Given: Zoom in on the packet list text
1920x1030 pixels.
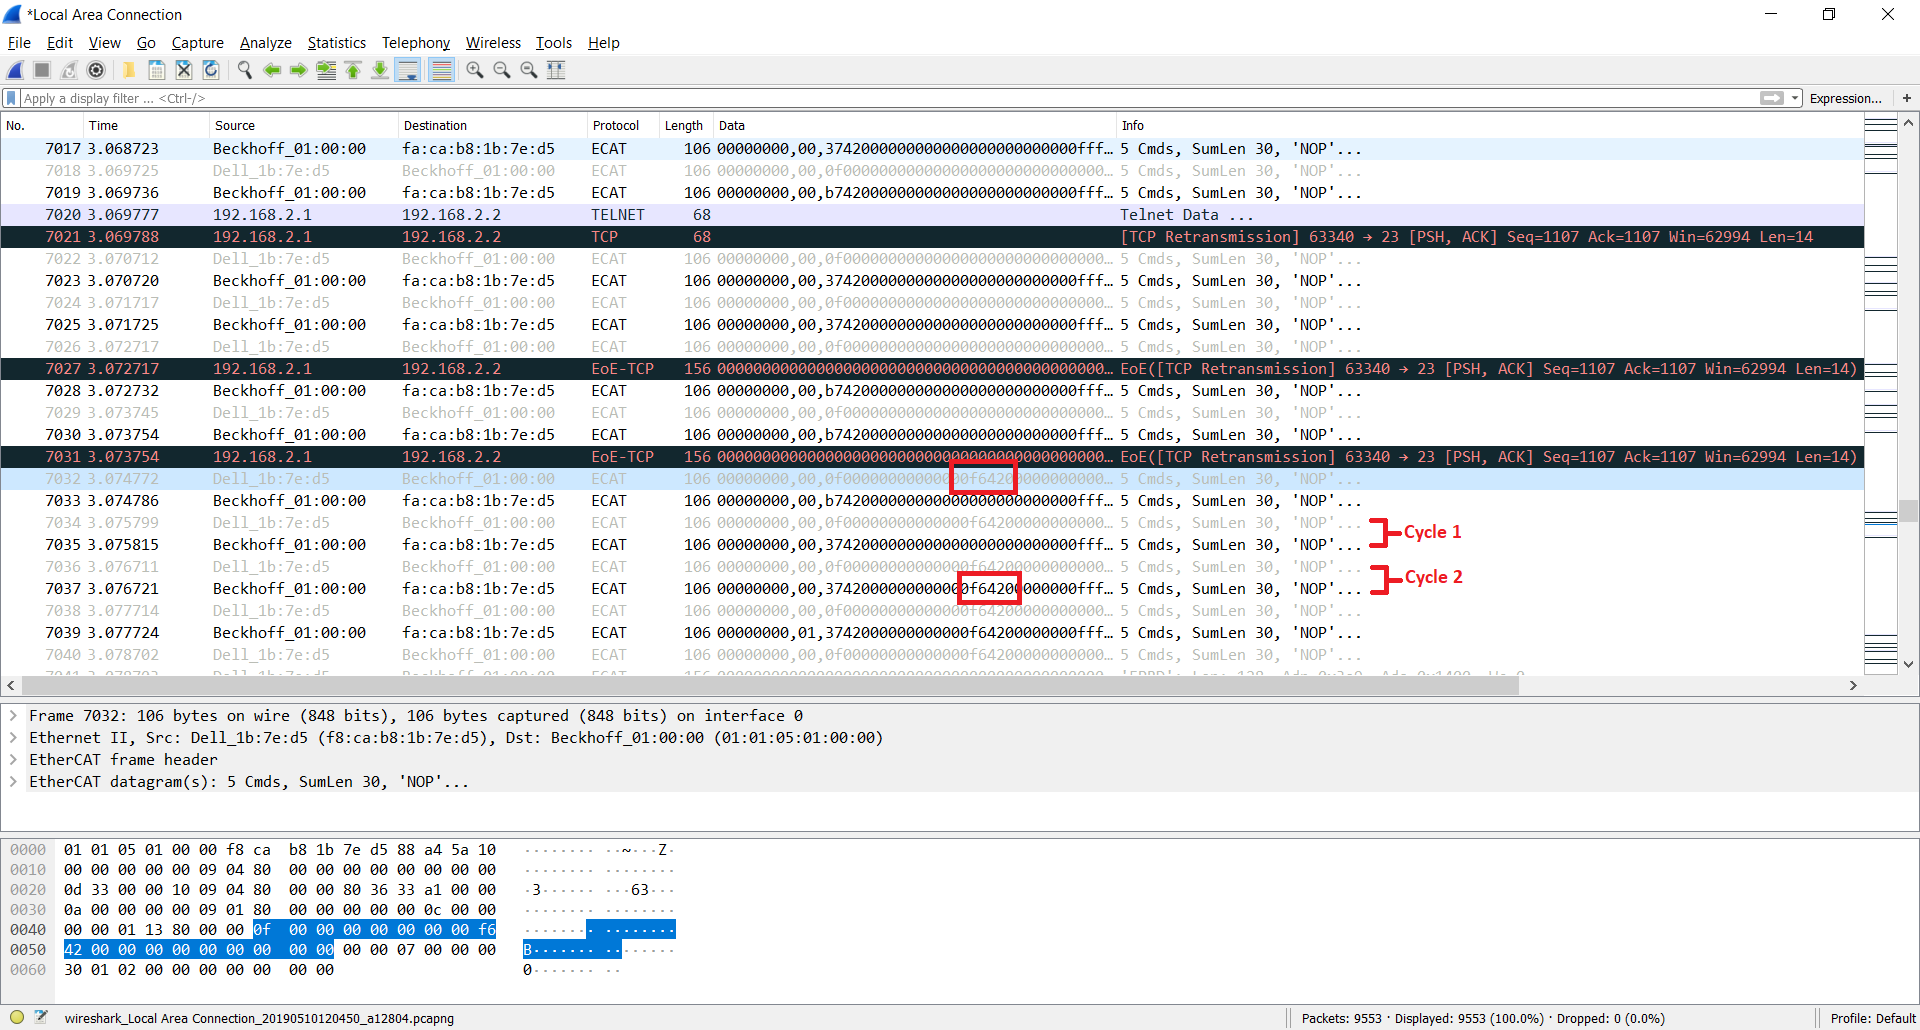Looking at the screenshot, I should 474,70.
